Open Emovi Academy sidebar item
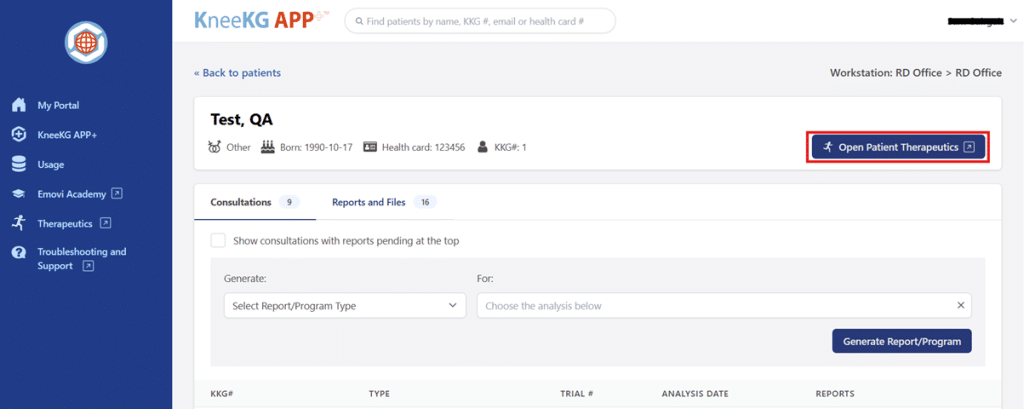The width and height of the screenshot is (1024, 409). (x=72, y=193)
